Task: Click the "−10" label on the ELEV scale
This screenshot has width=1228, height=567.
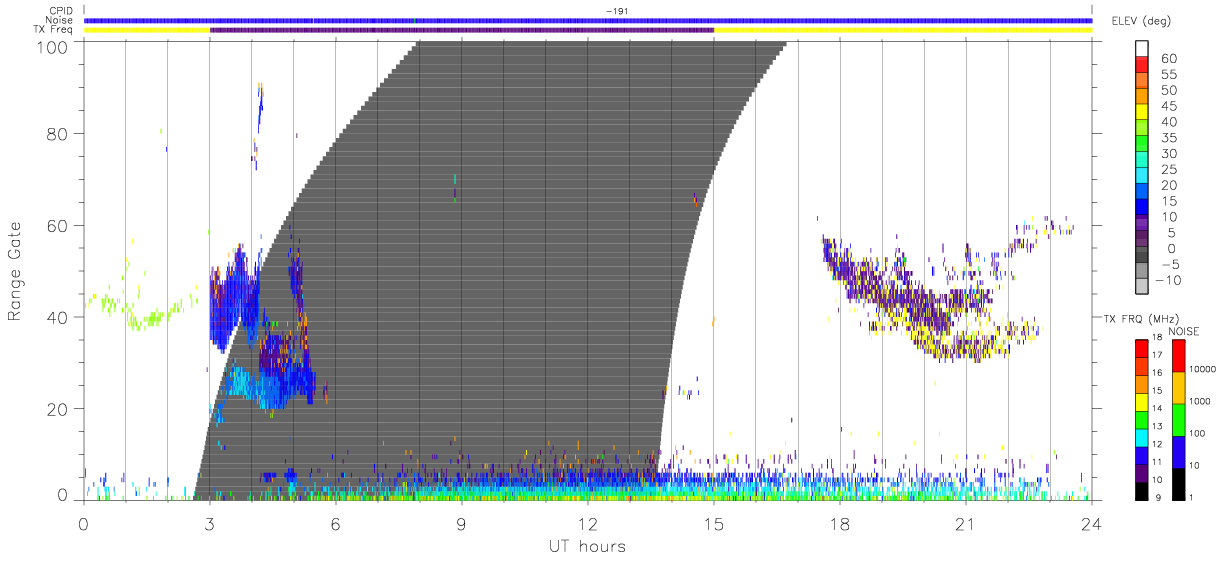Action: [1170, 280]
